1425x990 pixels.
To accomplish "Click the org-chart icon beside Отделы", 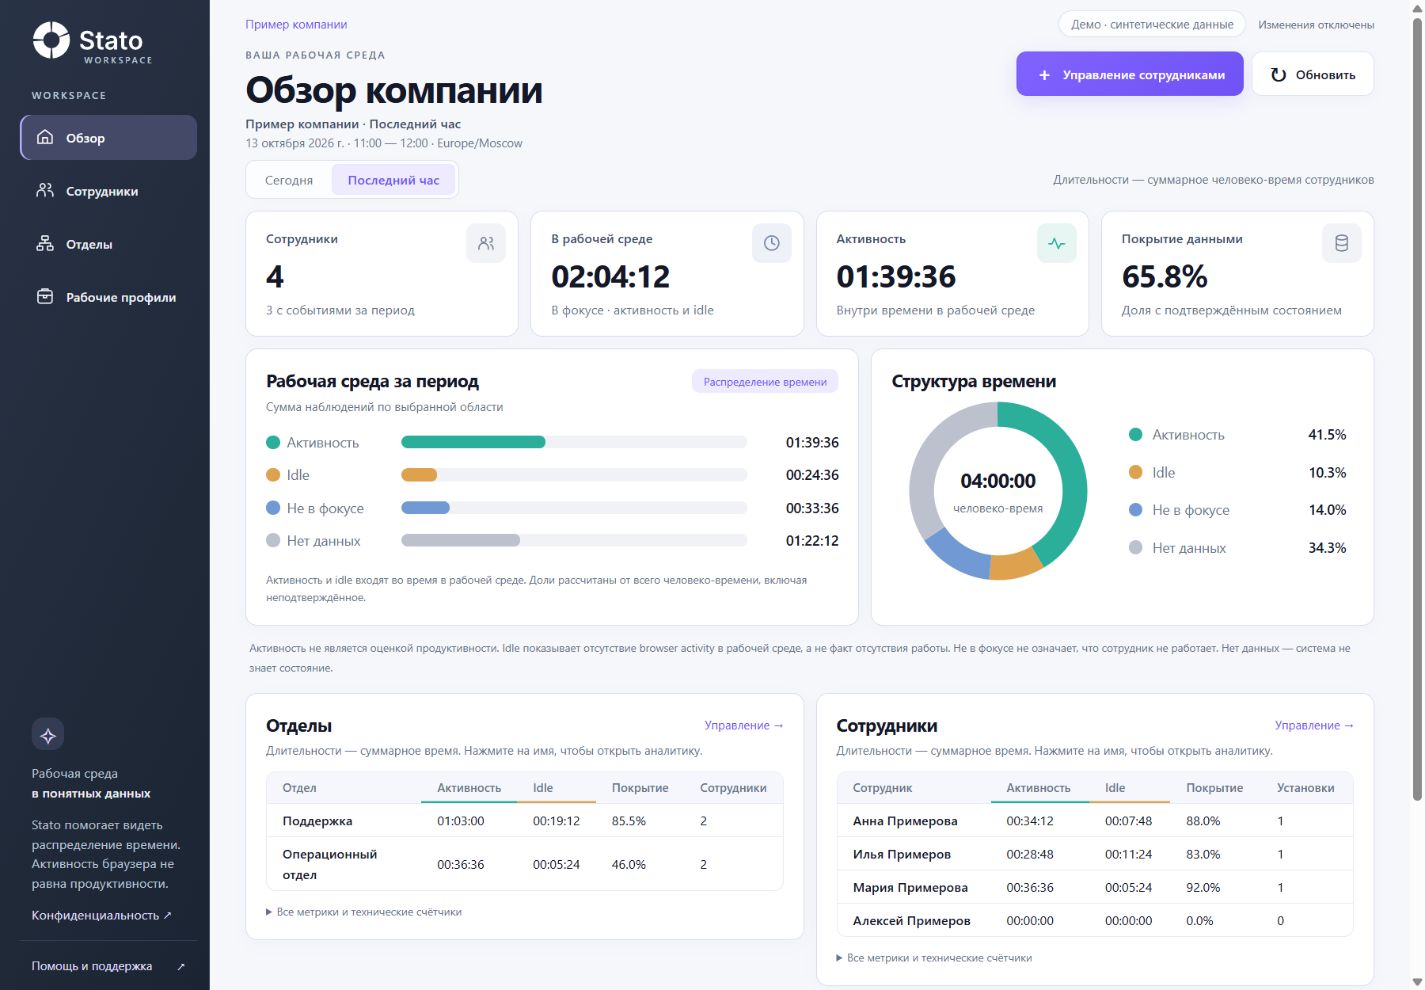I will tap(45, 243).
